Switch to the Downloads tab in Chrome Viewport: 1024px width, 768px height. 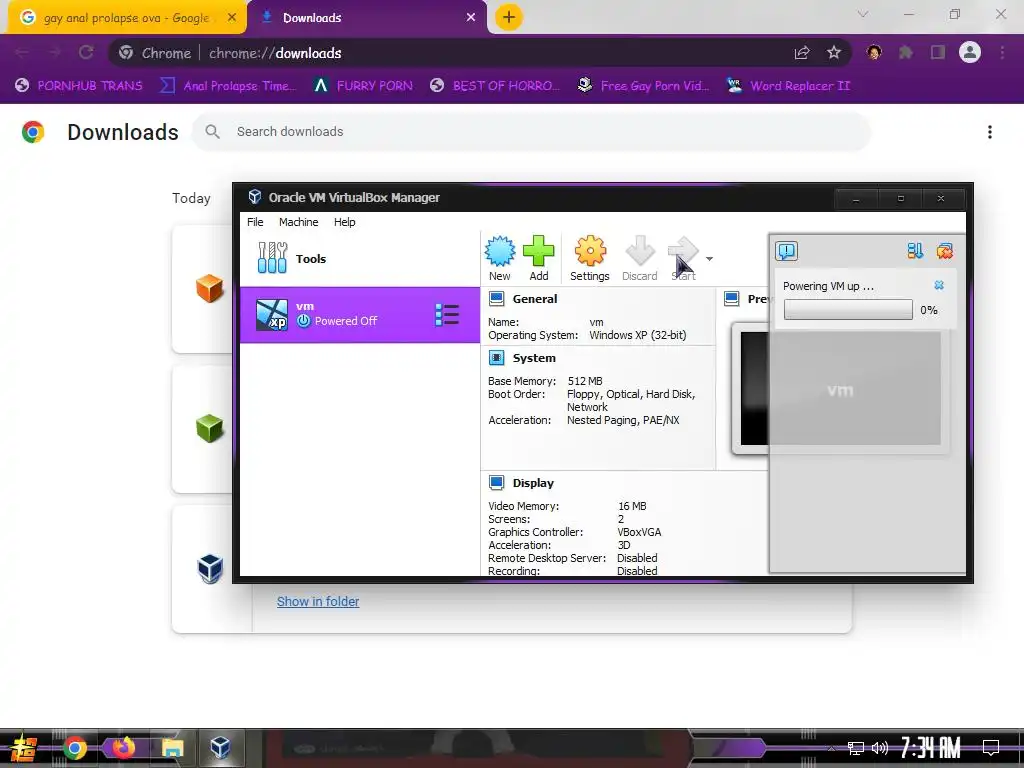tap(366, 18)
